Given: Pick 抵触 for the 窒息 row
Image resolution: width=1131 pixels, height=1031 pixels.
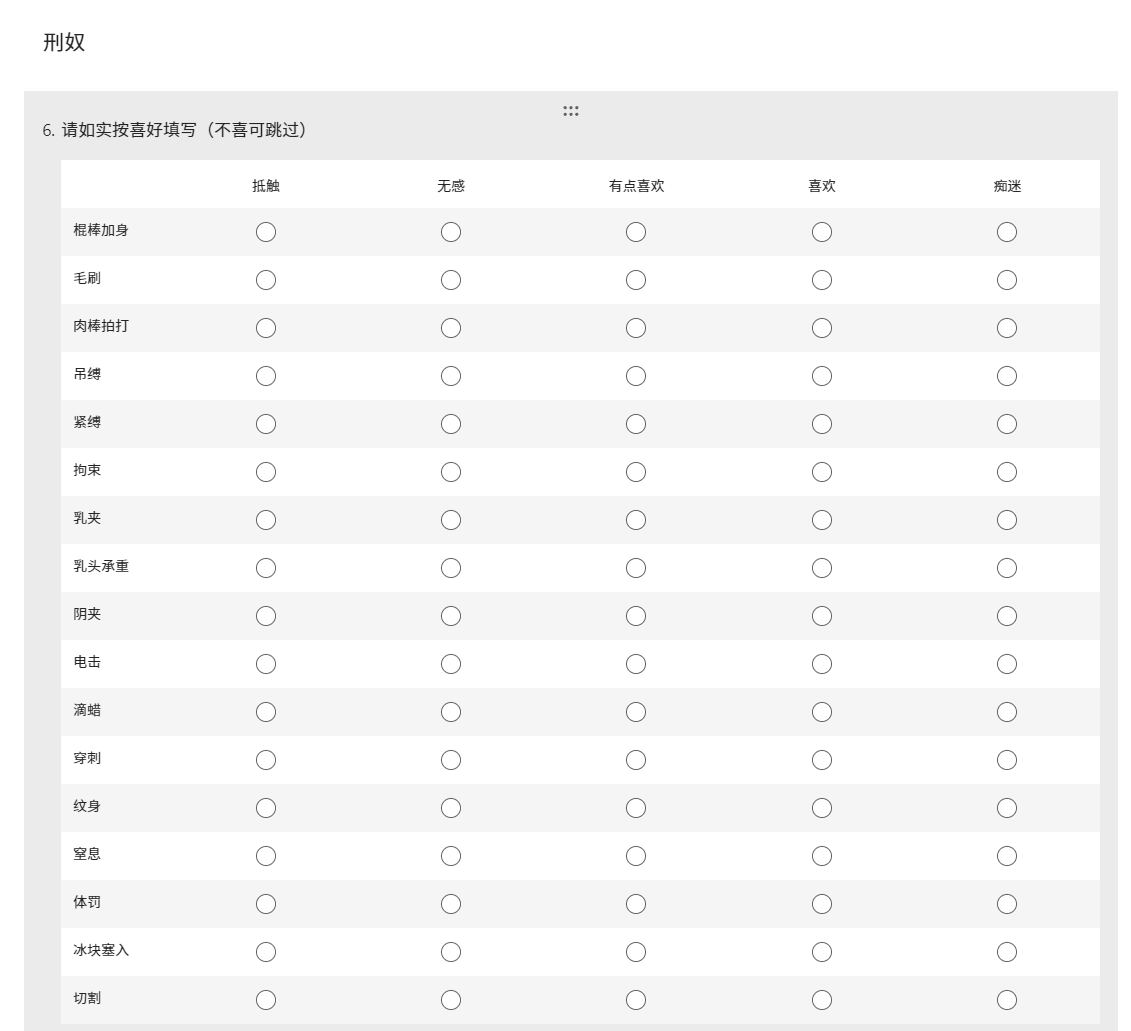Looking at the screenshot, I should click(266, 856).
